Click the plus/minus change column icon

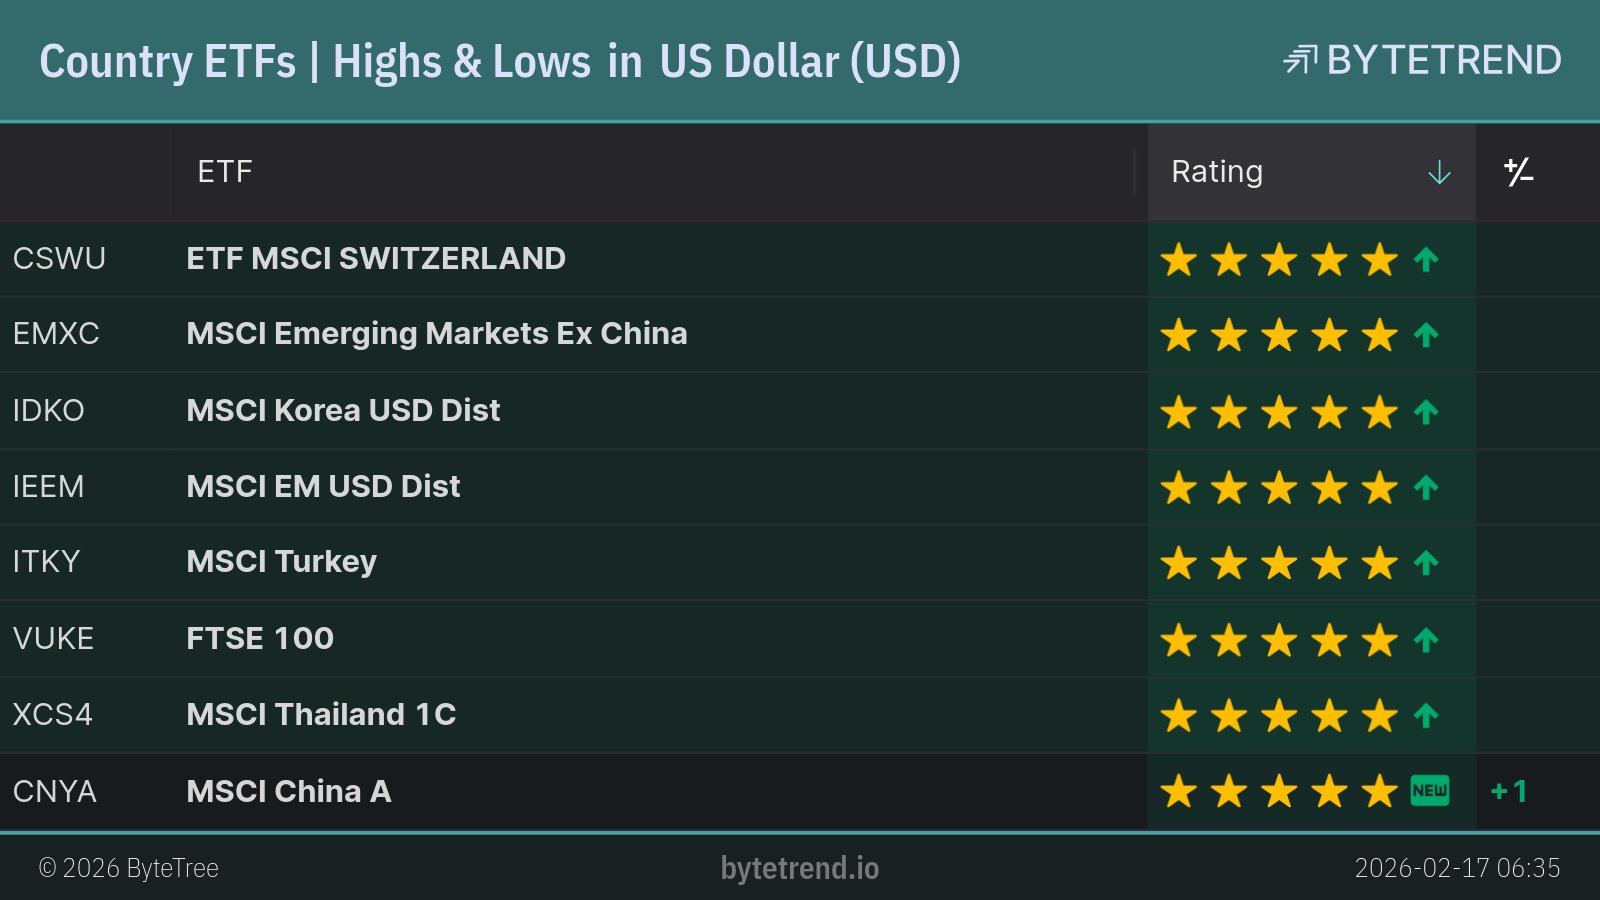(1518, 172)
